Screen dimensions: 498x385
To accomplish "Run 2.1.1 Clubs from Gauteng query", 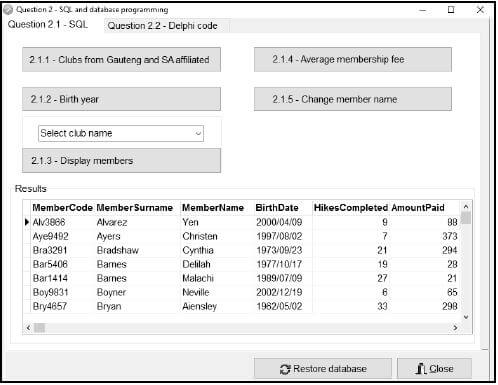I will pyautogui.click(x=121, y=60).
